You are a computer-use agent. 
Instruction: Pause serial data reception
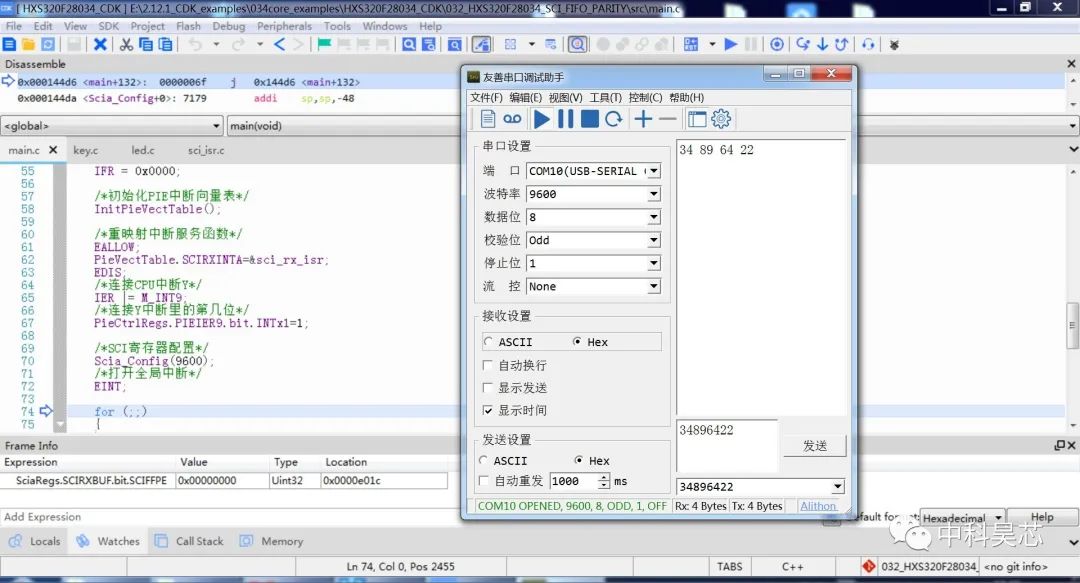(565, 119)
